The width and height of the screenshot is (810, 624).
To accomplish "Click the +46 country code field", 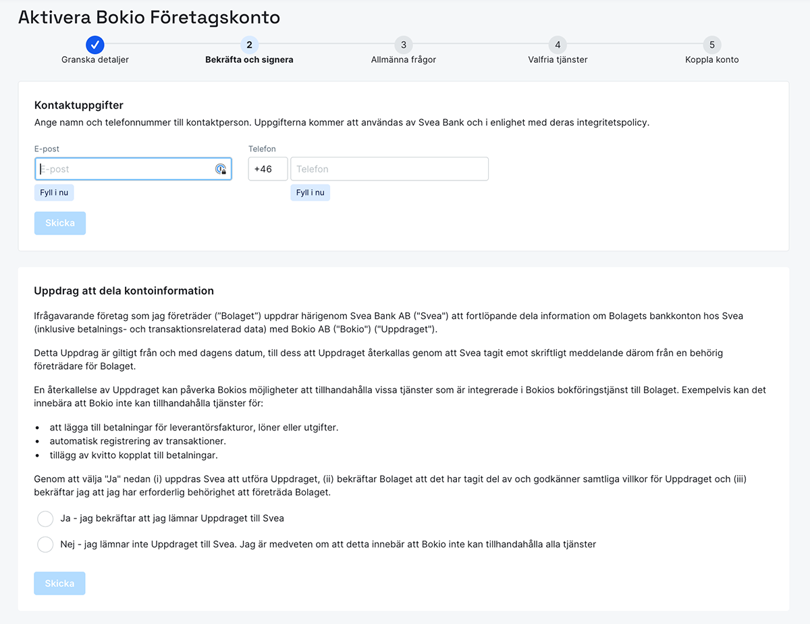I will tap(267, 169).
